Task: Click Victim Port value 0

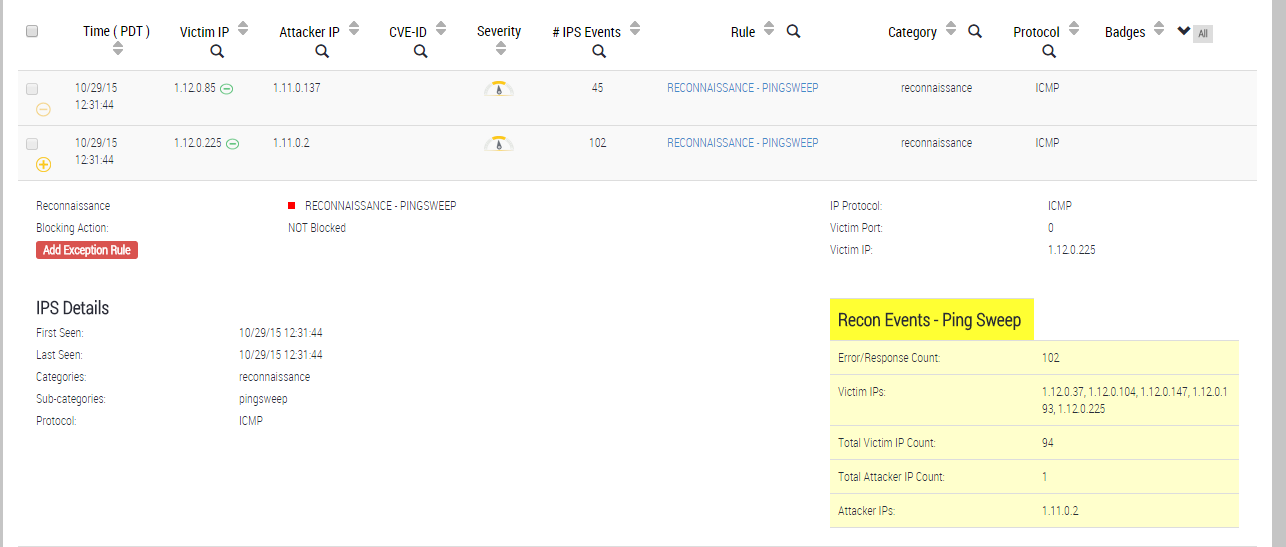Action: pos(1051,228)
